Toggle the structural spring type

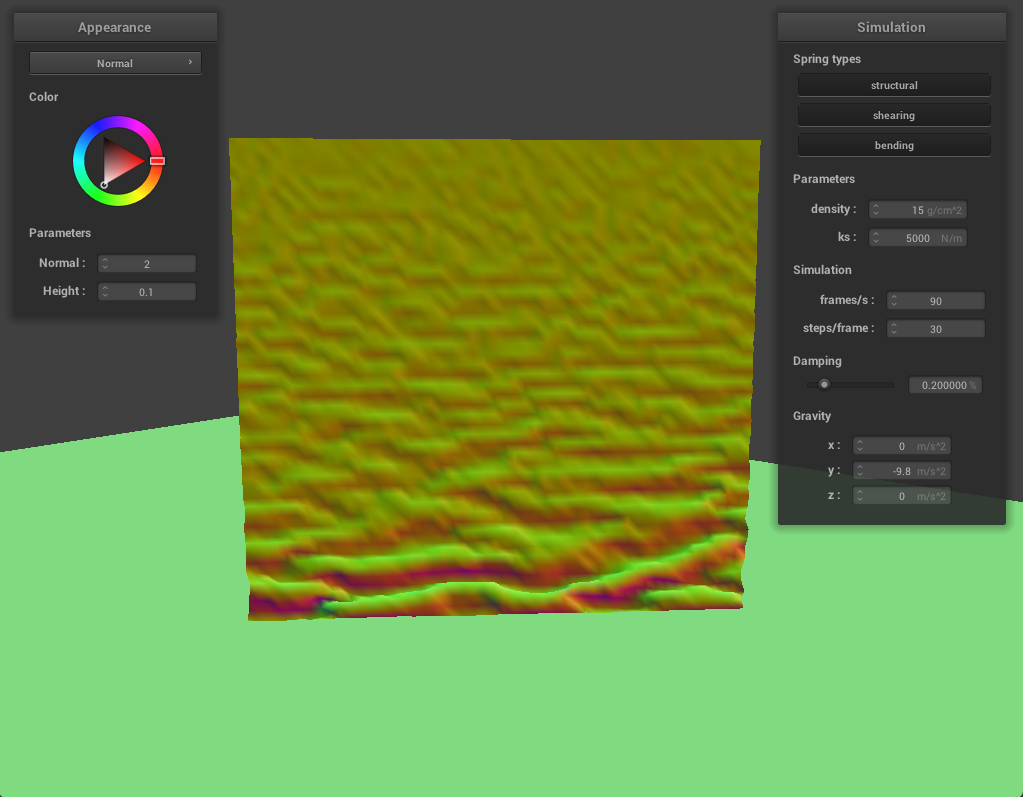coord(893,85)
